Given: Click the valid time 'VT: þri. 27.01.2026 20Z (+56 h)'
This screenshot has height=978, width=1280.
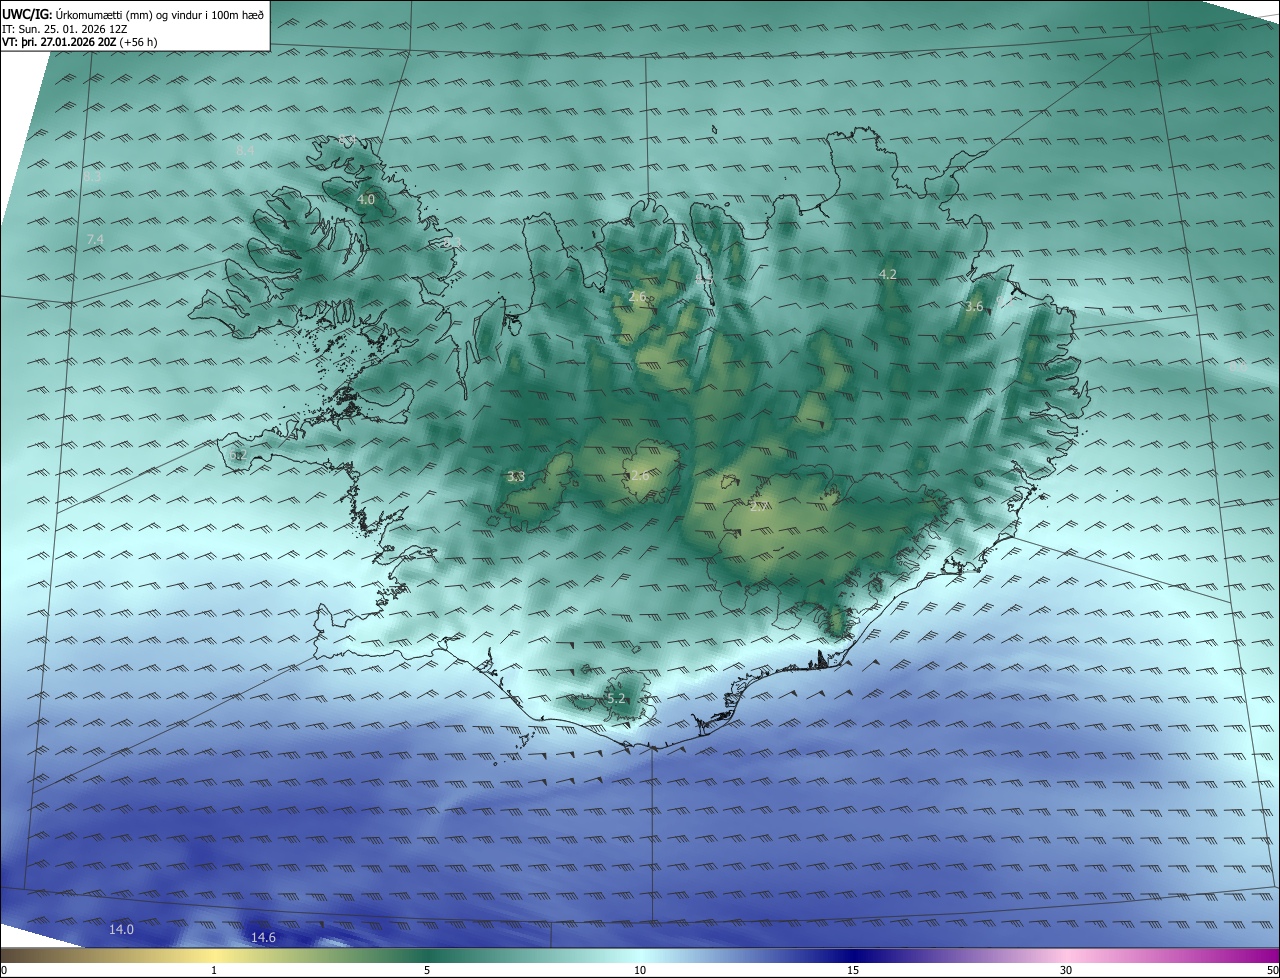Looking at the screenshot, I should point(80,42).
